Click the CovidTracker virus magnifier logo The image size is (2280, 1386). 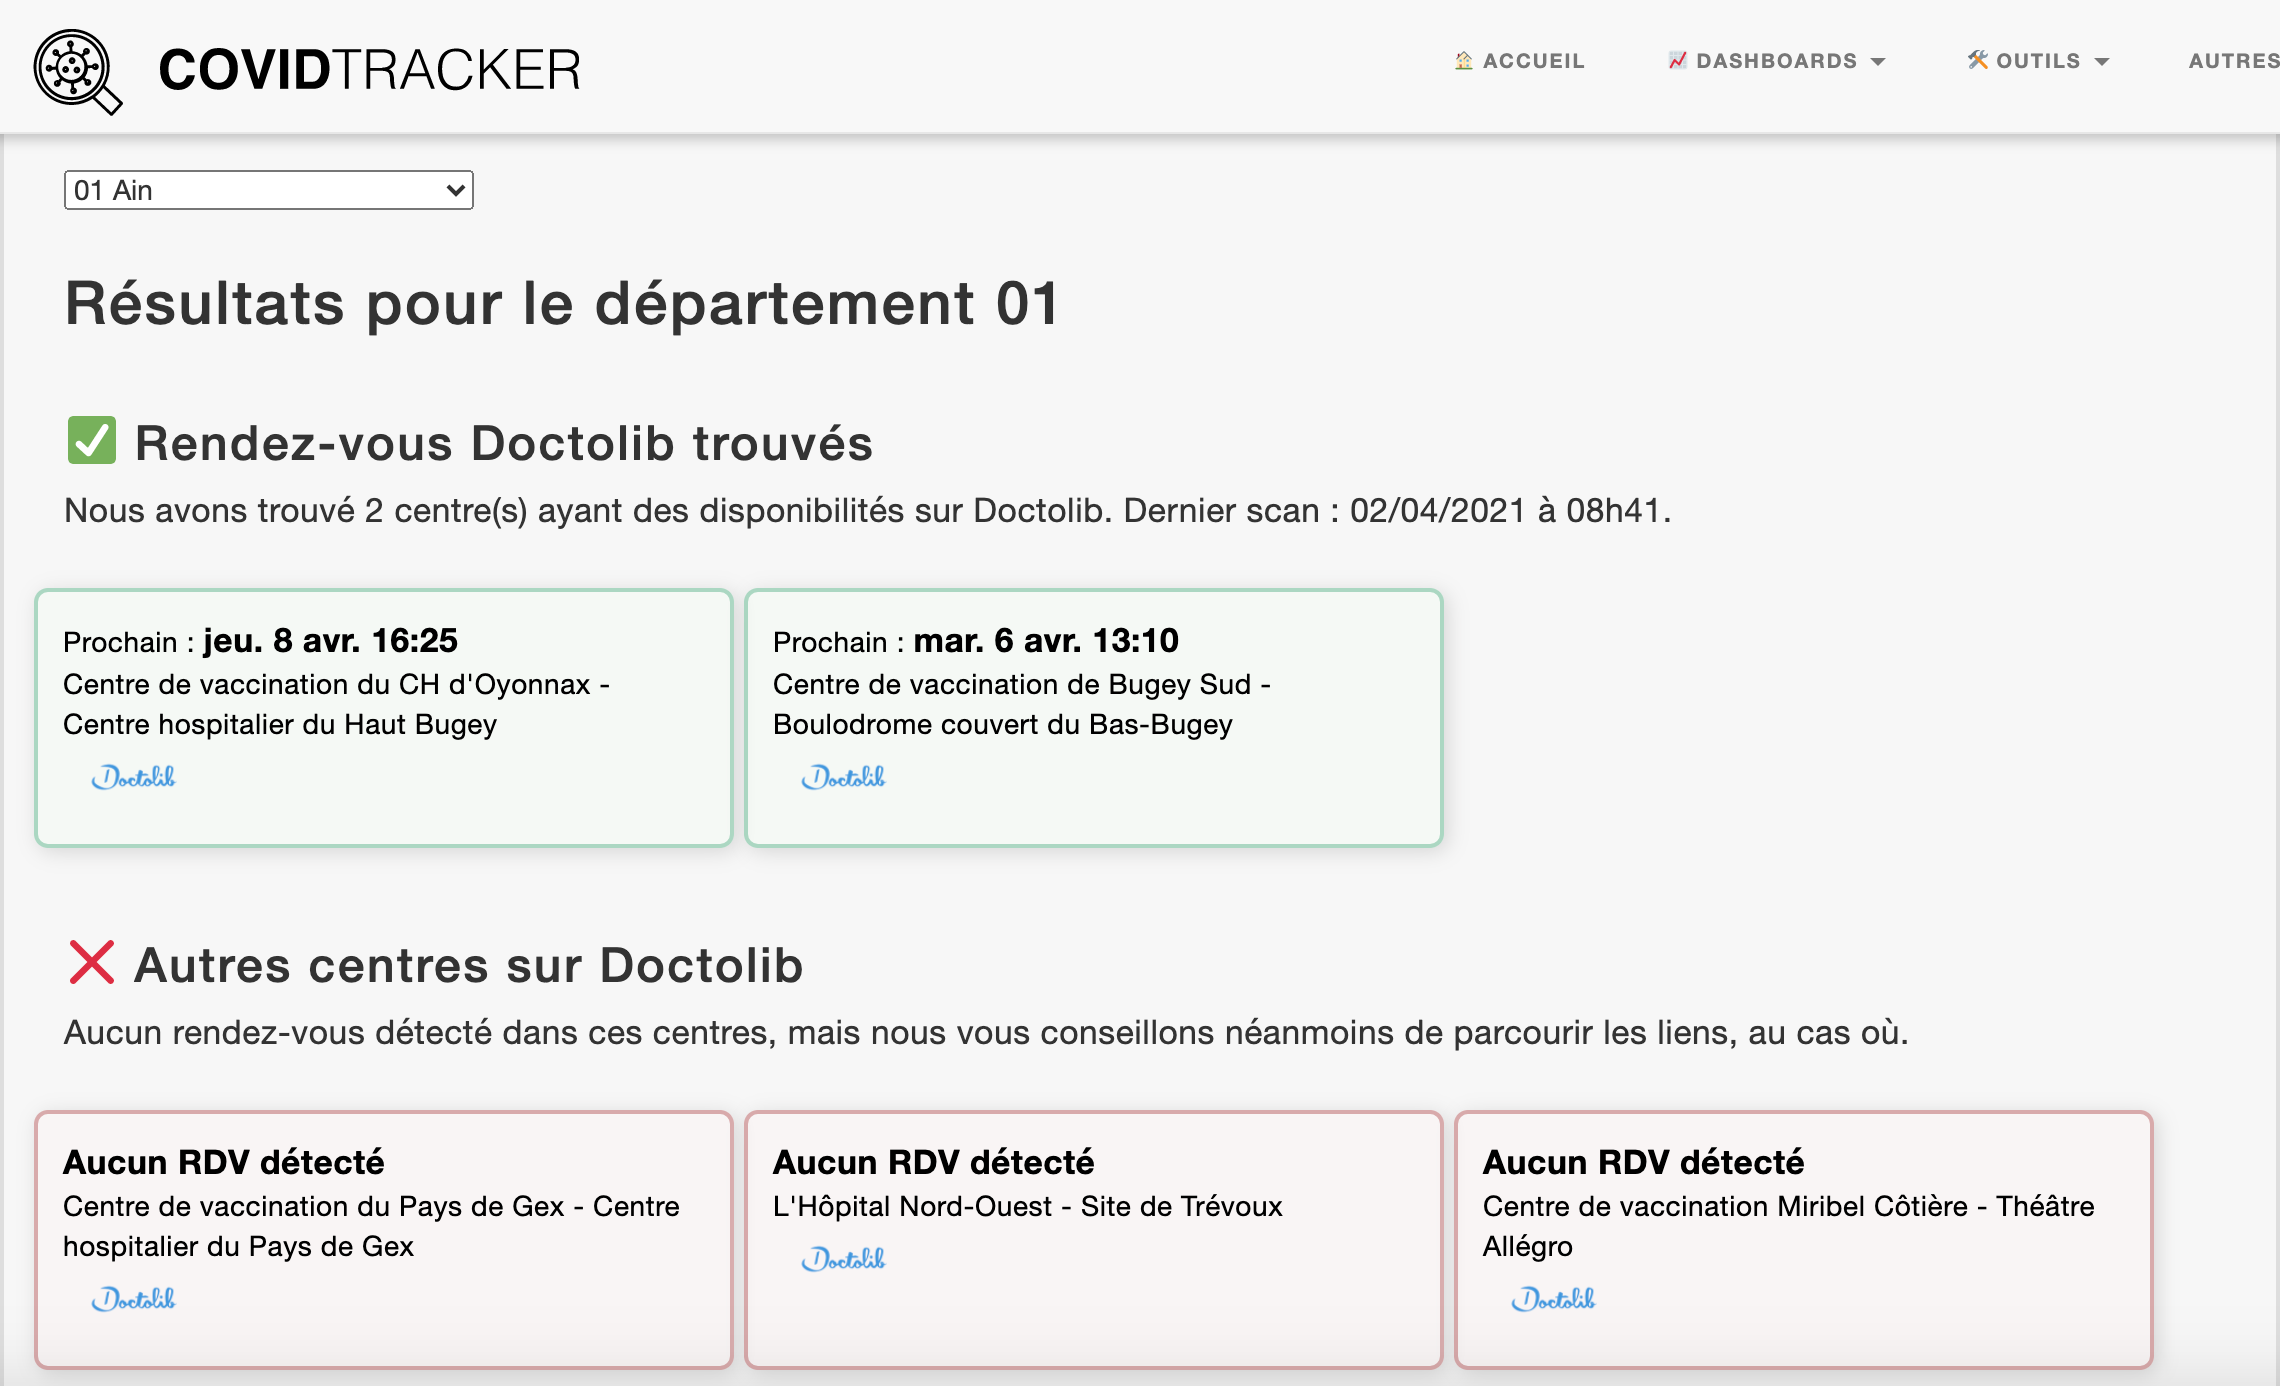(x=78, y=71)
